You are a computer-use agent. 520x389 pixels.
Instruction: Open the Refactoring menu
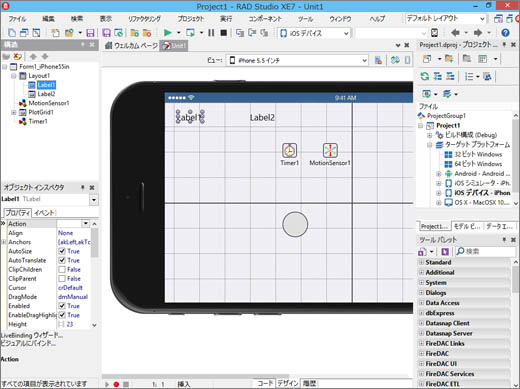144,19
